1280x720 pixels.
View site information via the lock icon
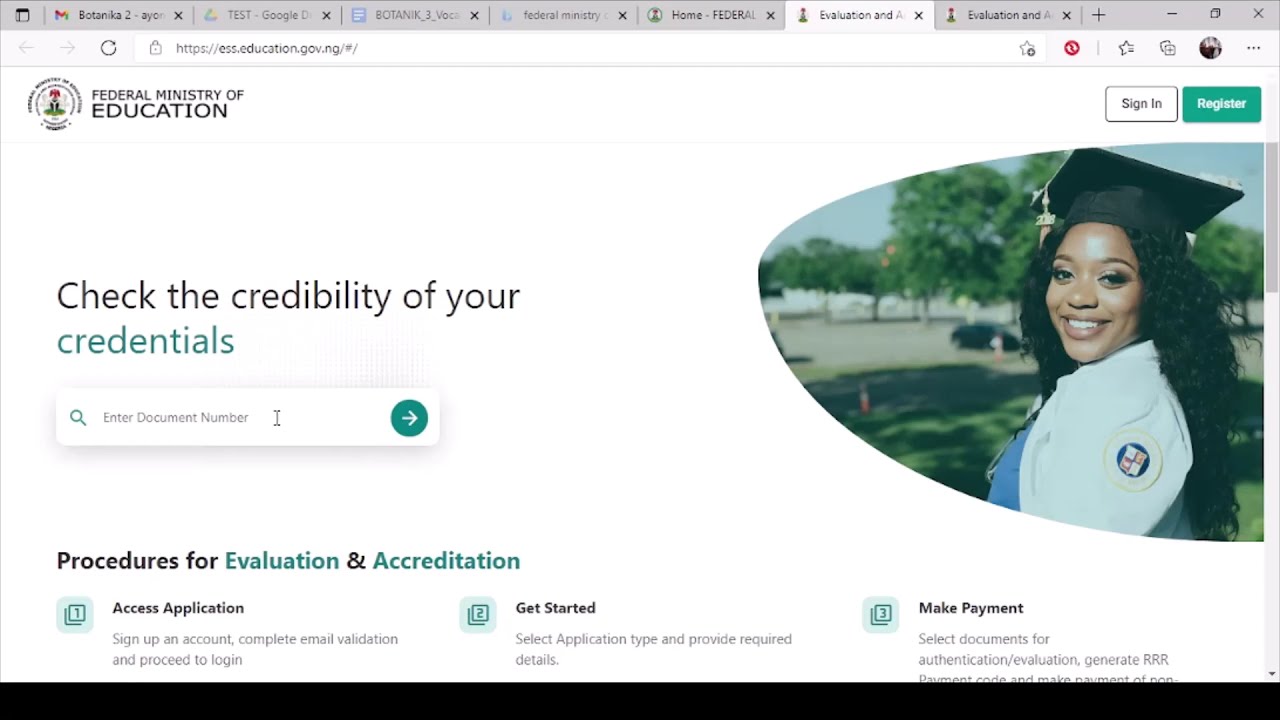[155, 48]
